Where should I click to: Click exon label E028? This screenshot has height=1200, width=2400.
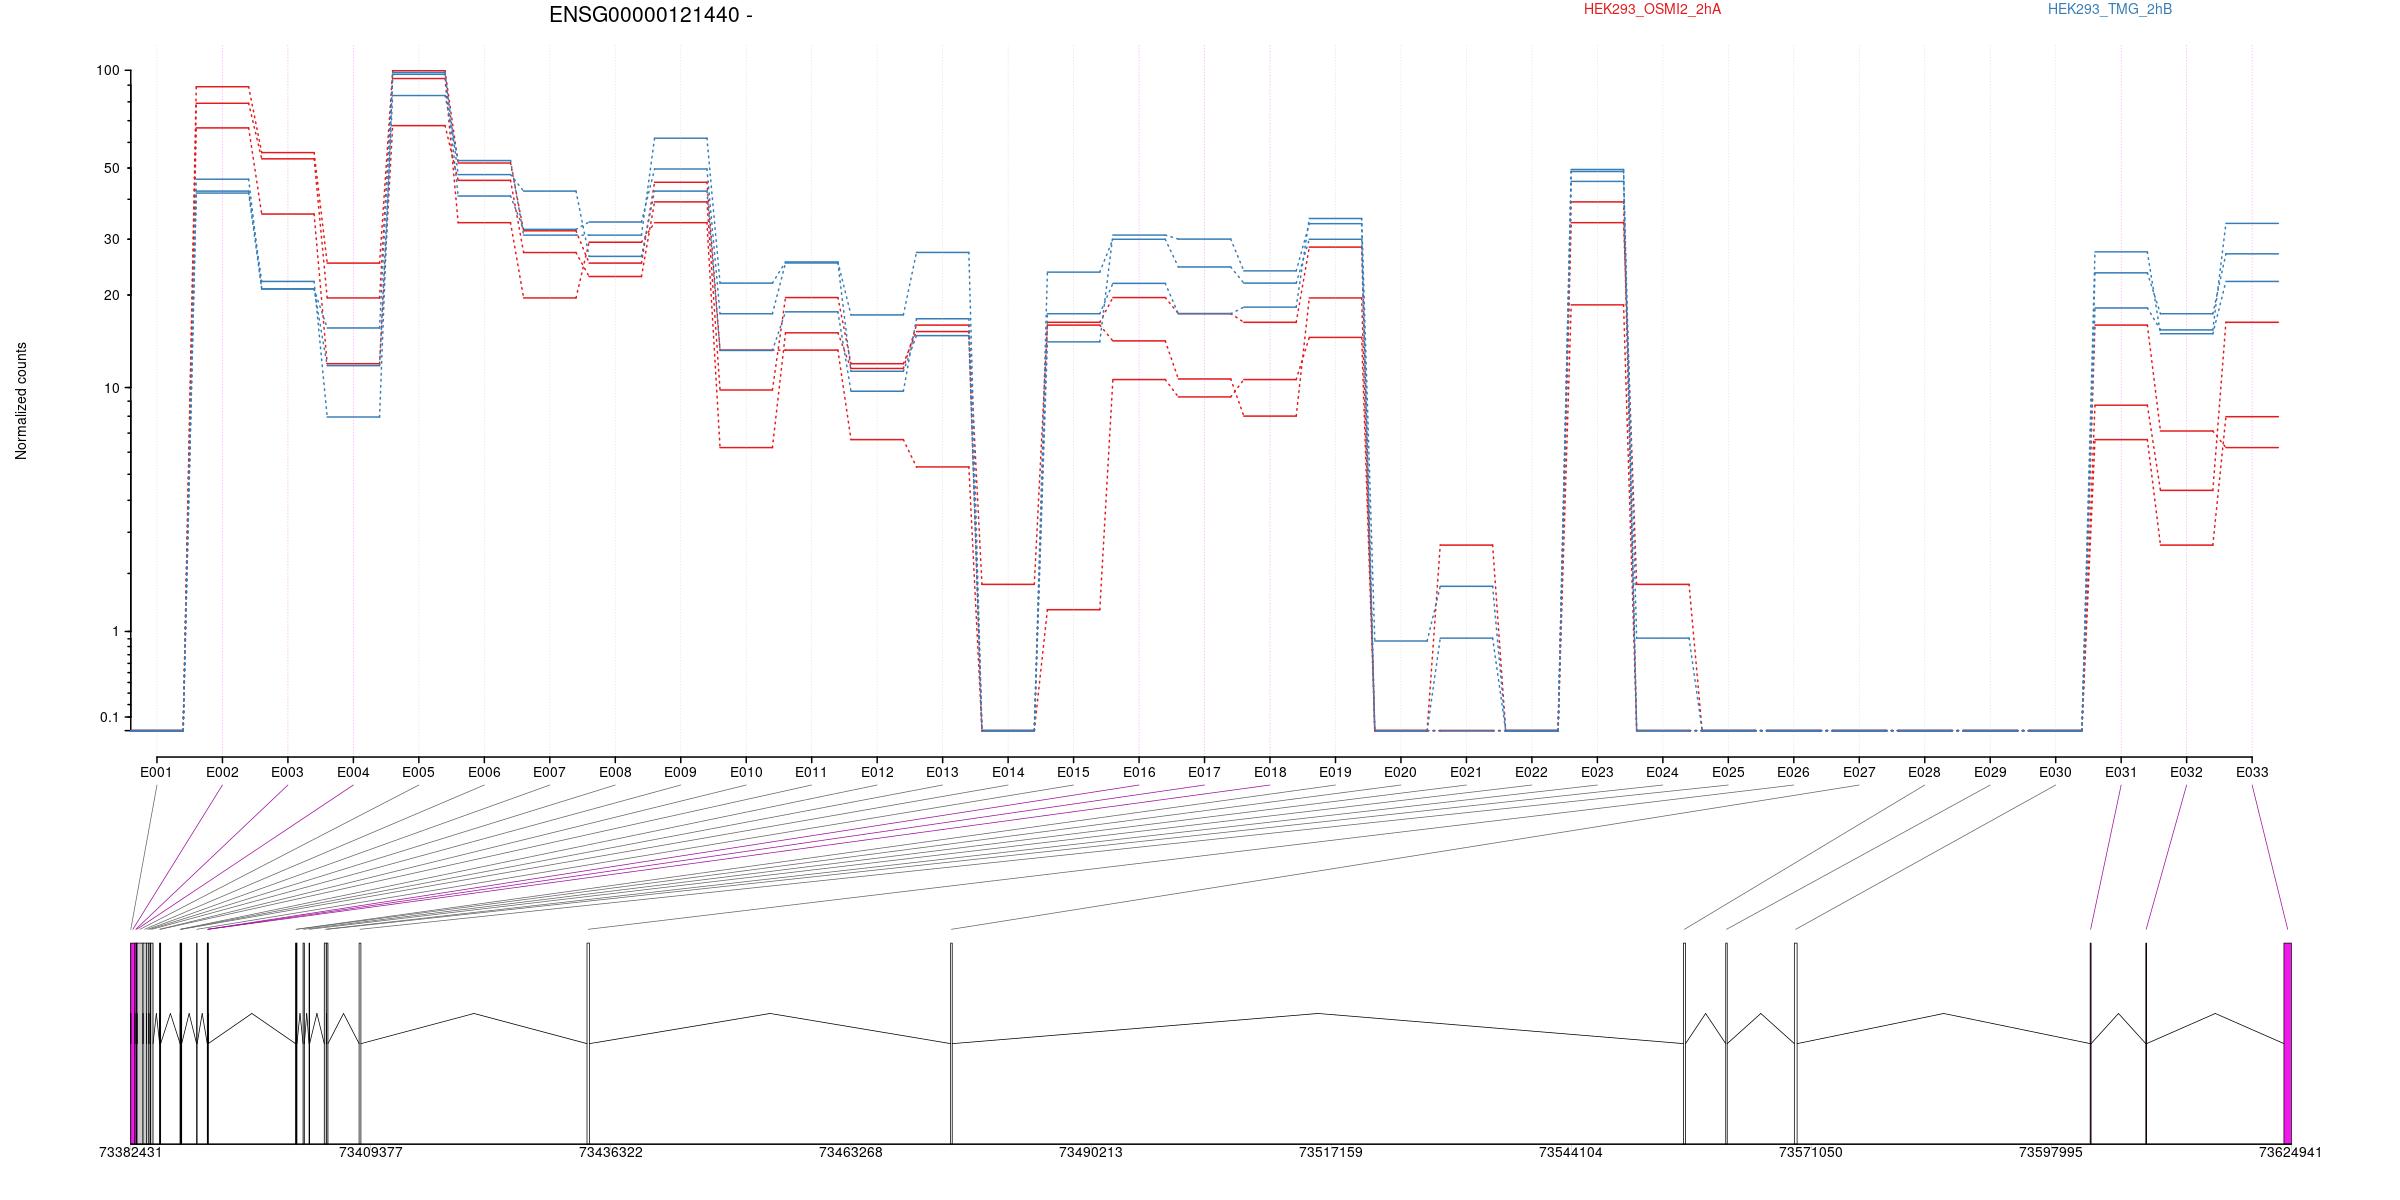tap(1925, 772)
